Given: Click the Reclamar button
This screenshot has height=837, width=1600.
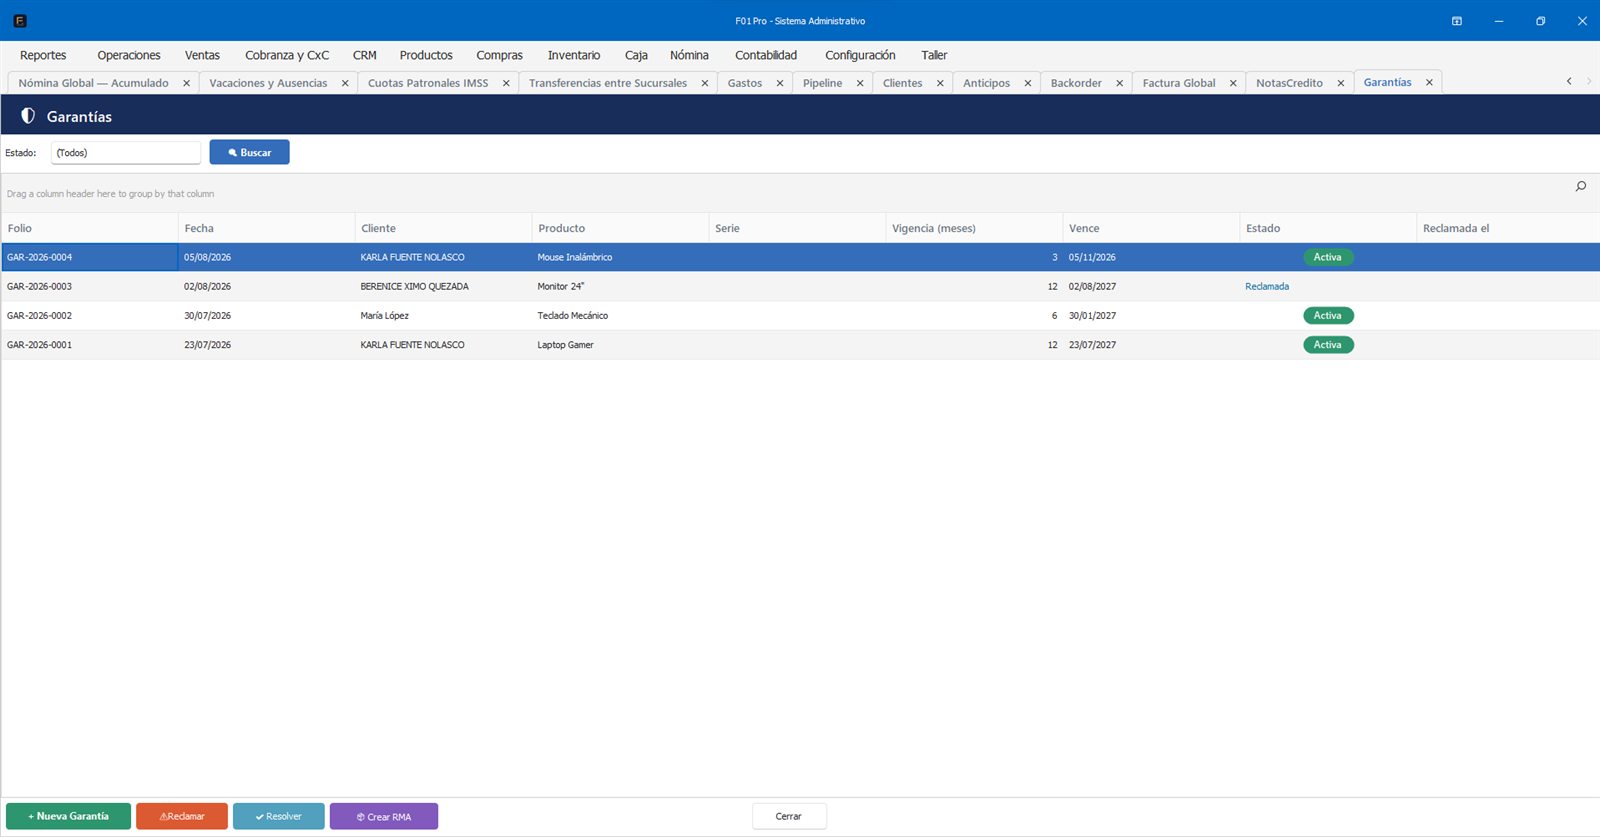Looking at the screenshot, I should [x=182, y=817].
